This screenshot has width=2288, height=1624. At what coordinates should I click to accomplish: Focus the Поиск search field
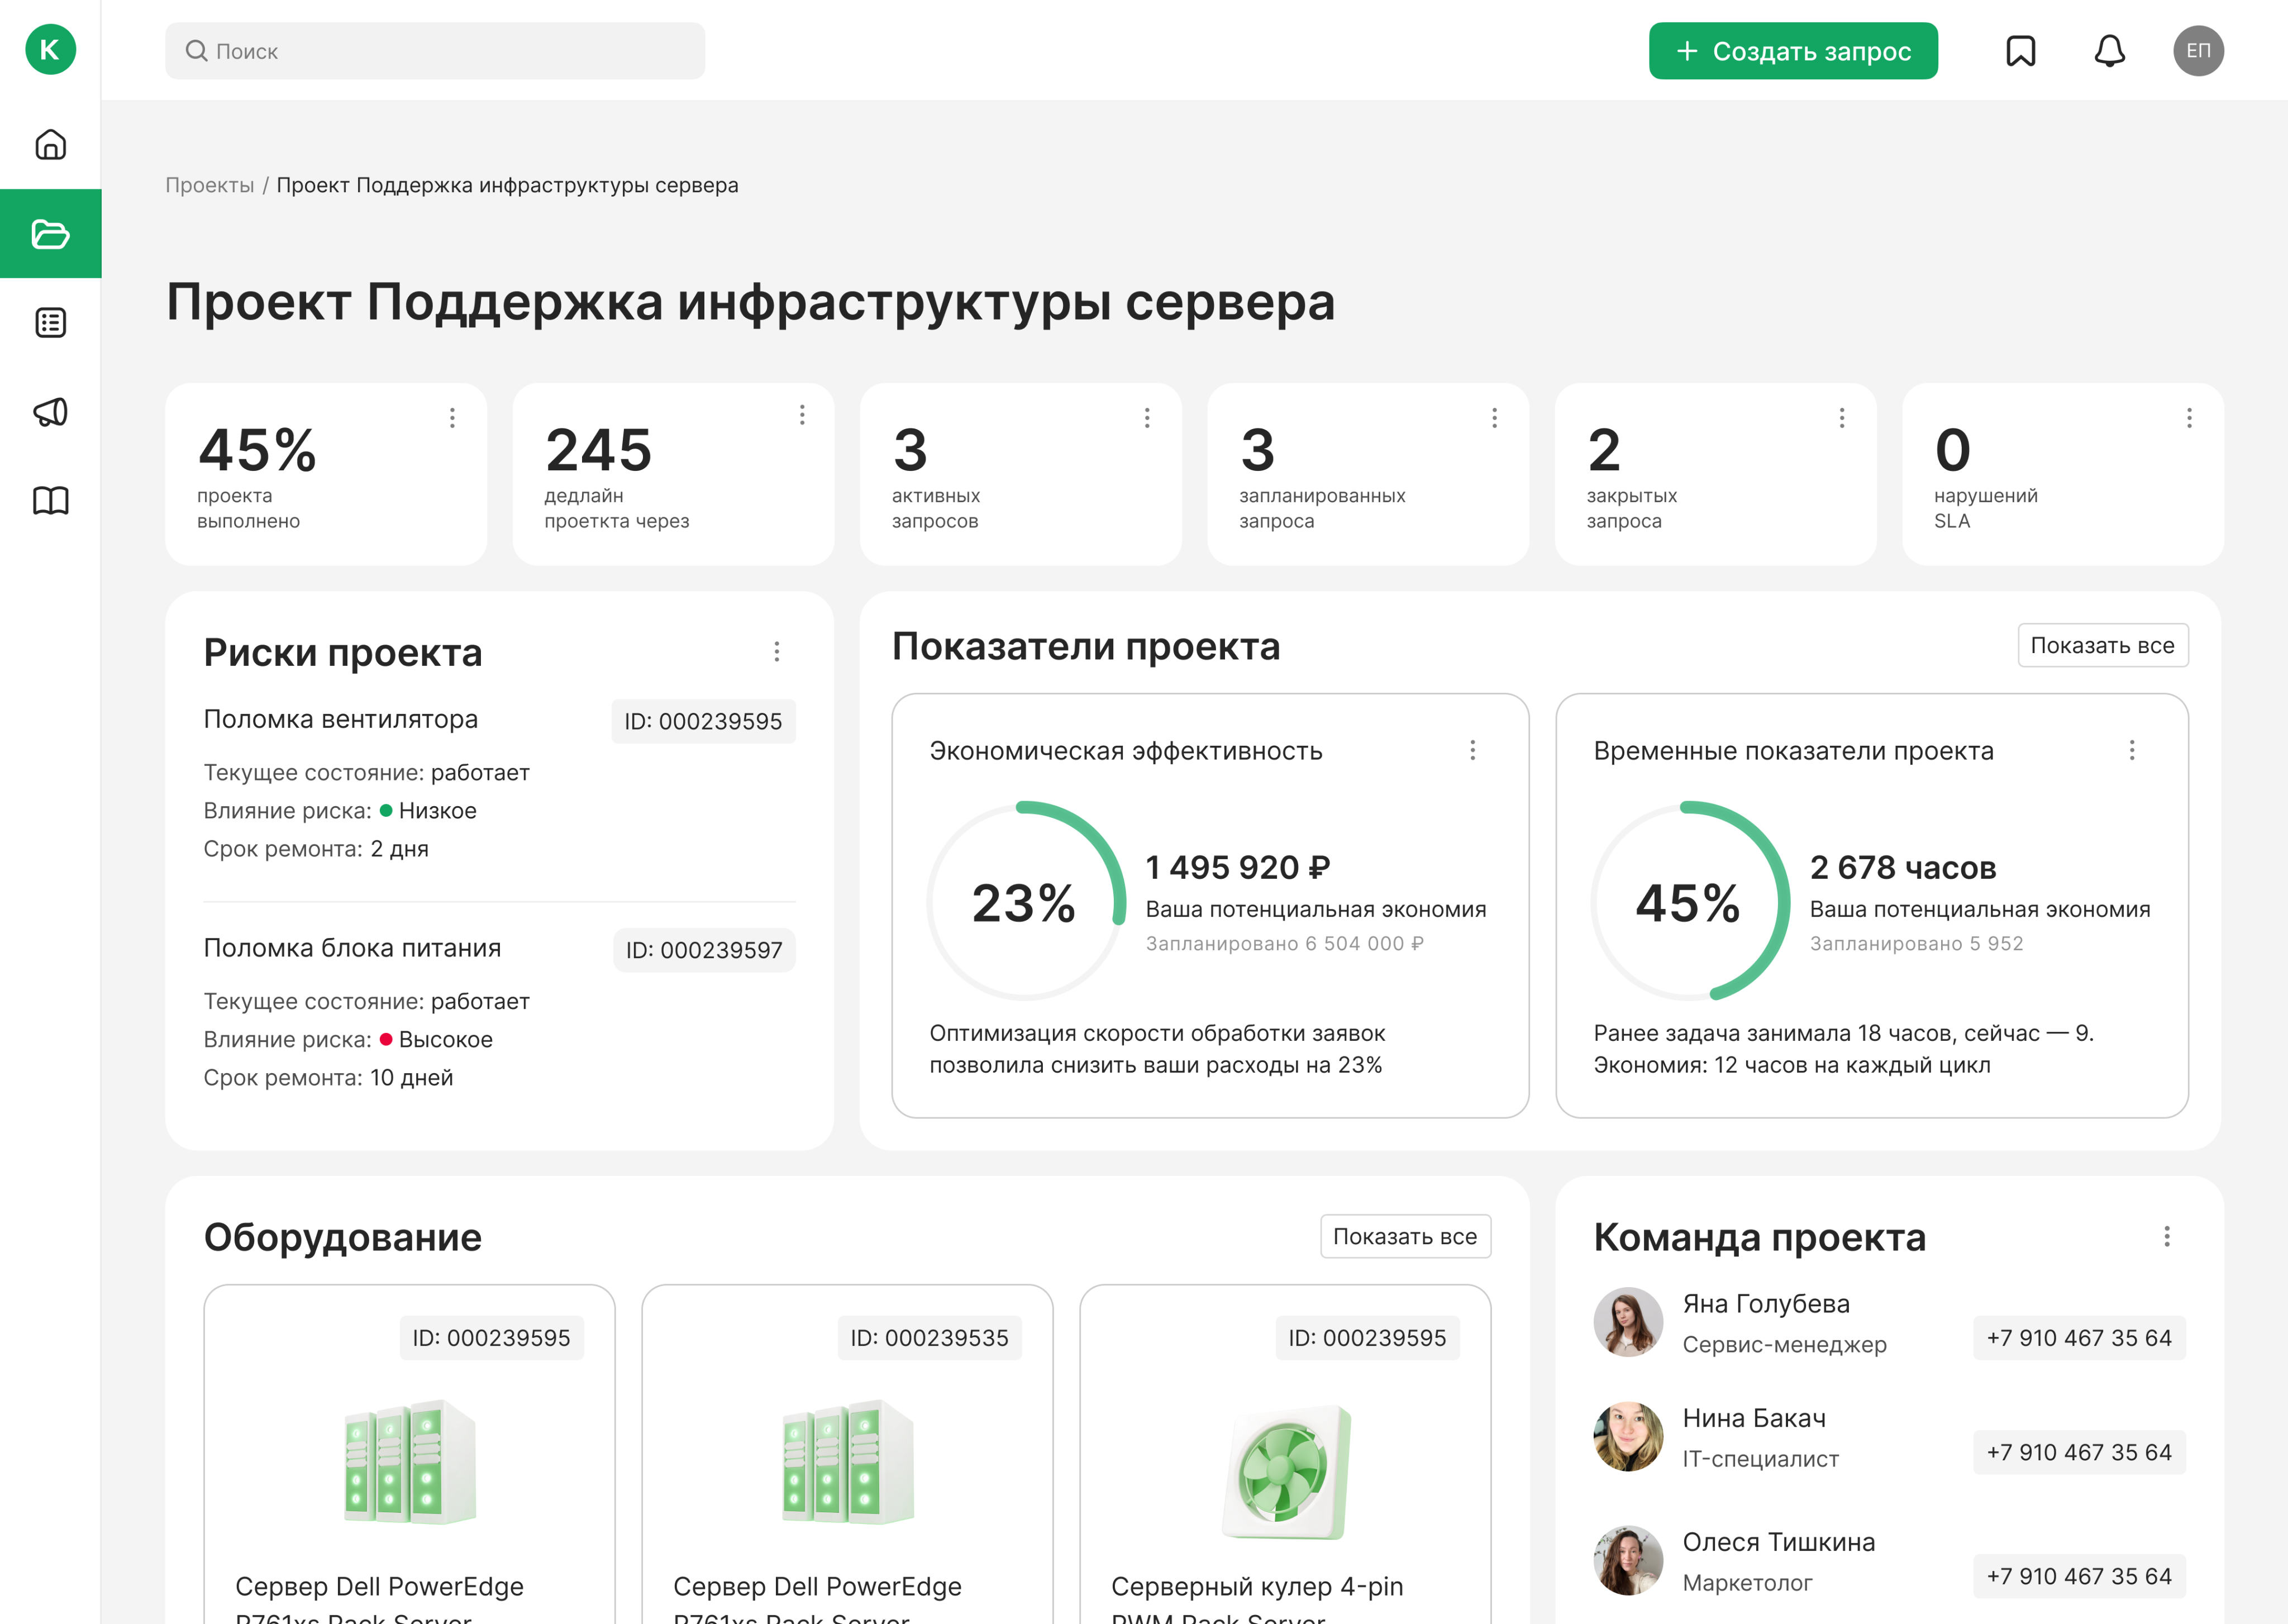click(x=435, y=51)
